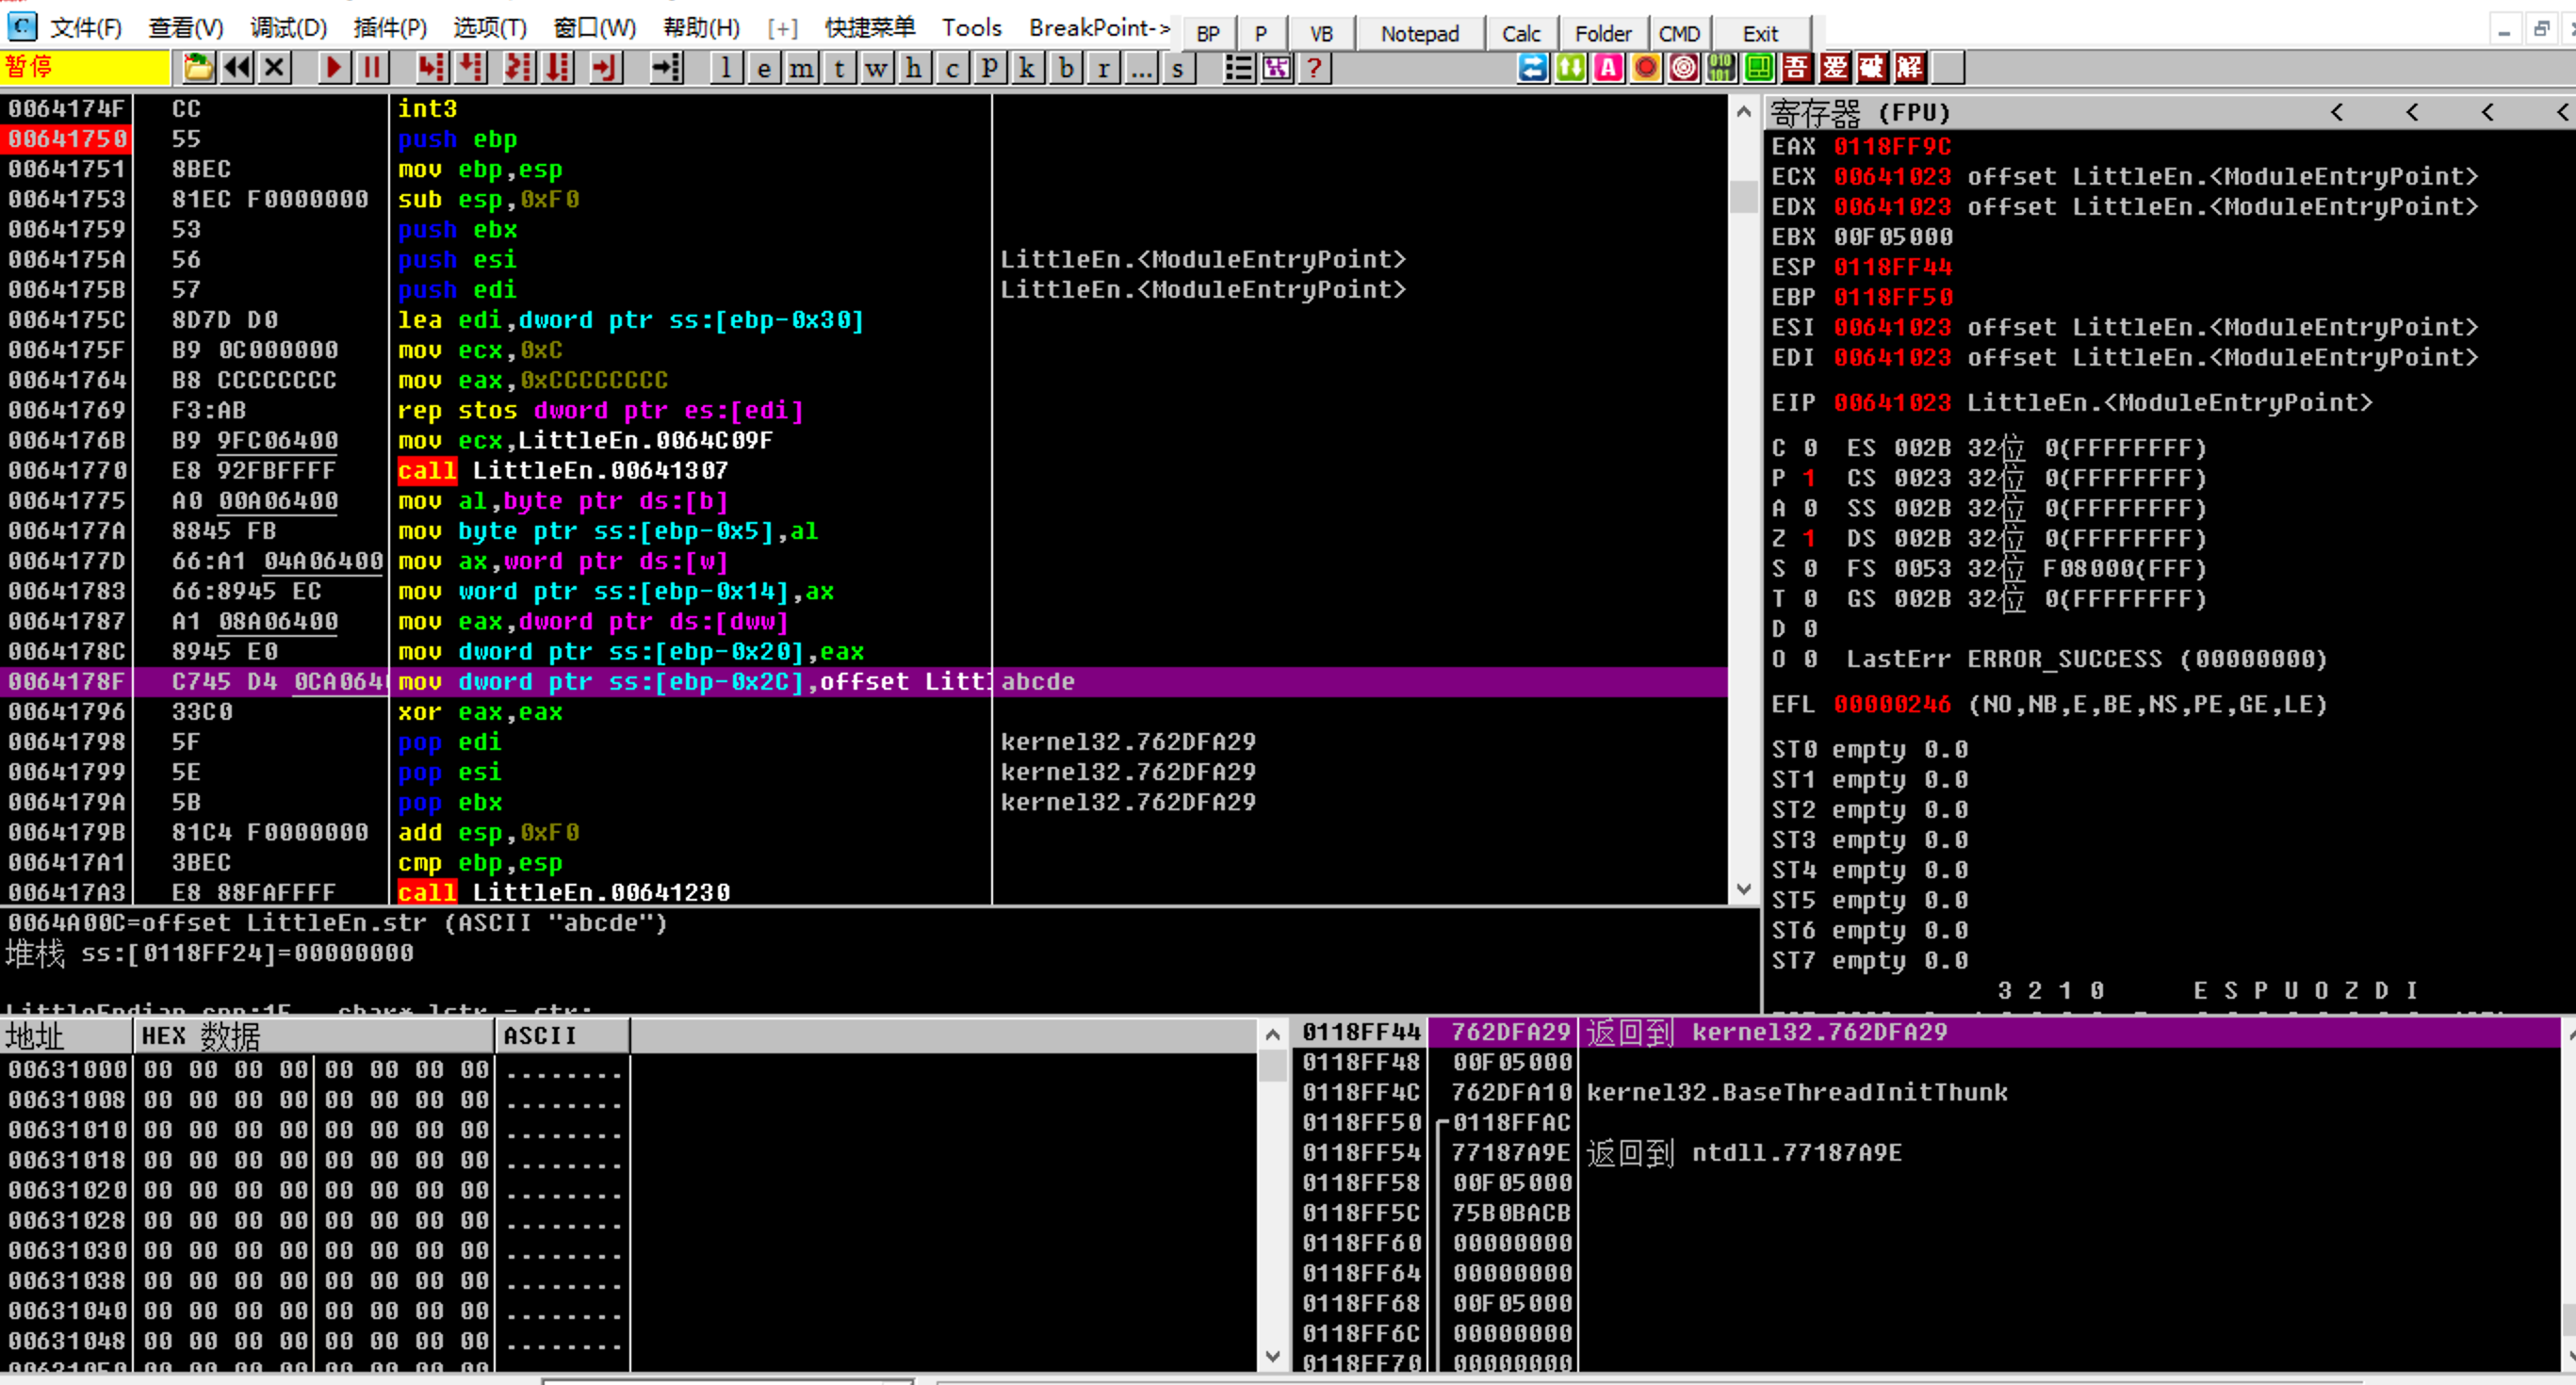Click the VB shortcut button

coord(1321,33)
